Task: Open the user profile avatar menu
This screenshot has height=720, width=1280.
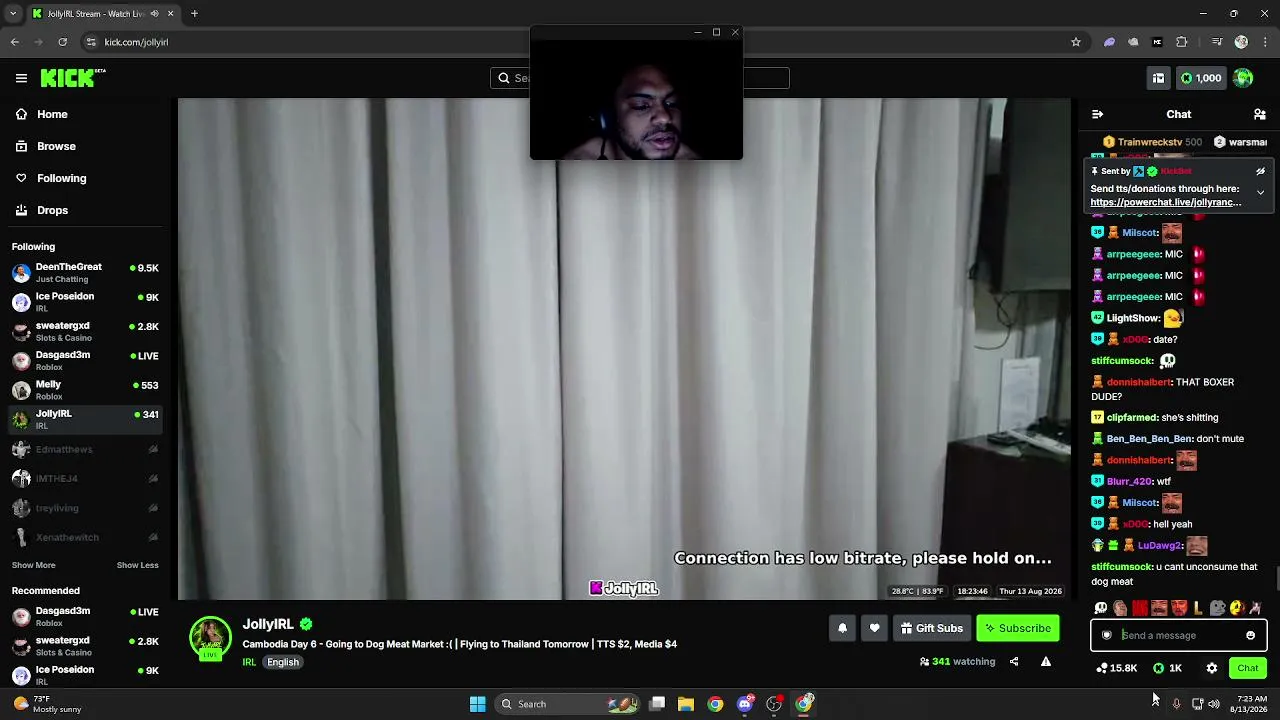Action: tap(1243, 78)
